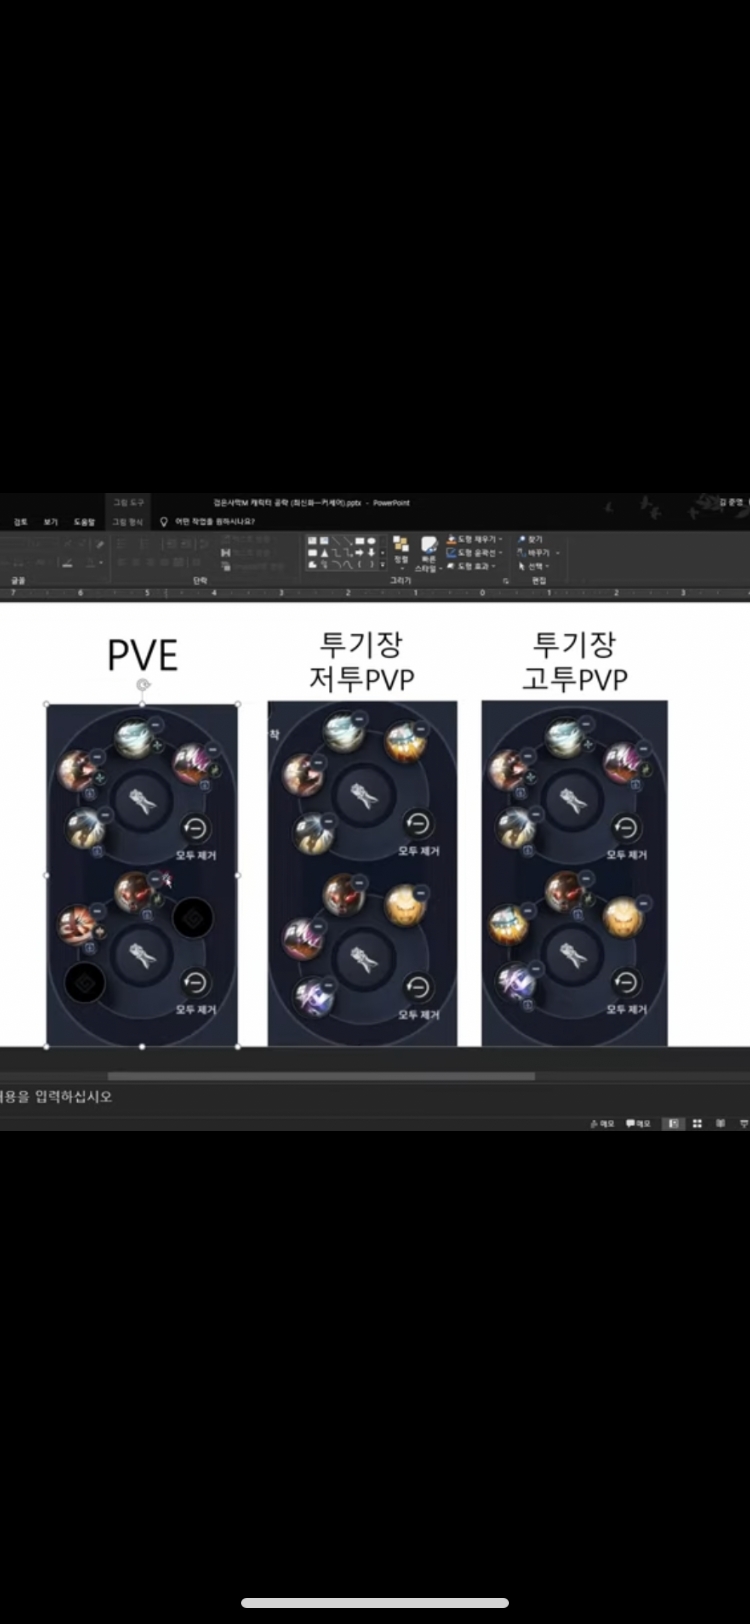Click the red-faced top skill in 저투PVP lower wheel
The height and width of the screenshot is (1624, 750).
point(343,895)
